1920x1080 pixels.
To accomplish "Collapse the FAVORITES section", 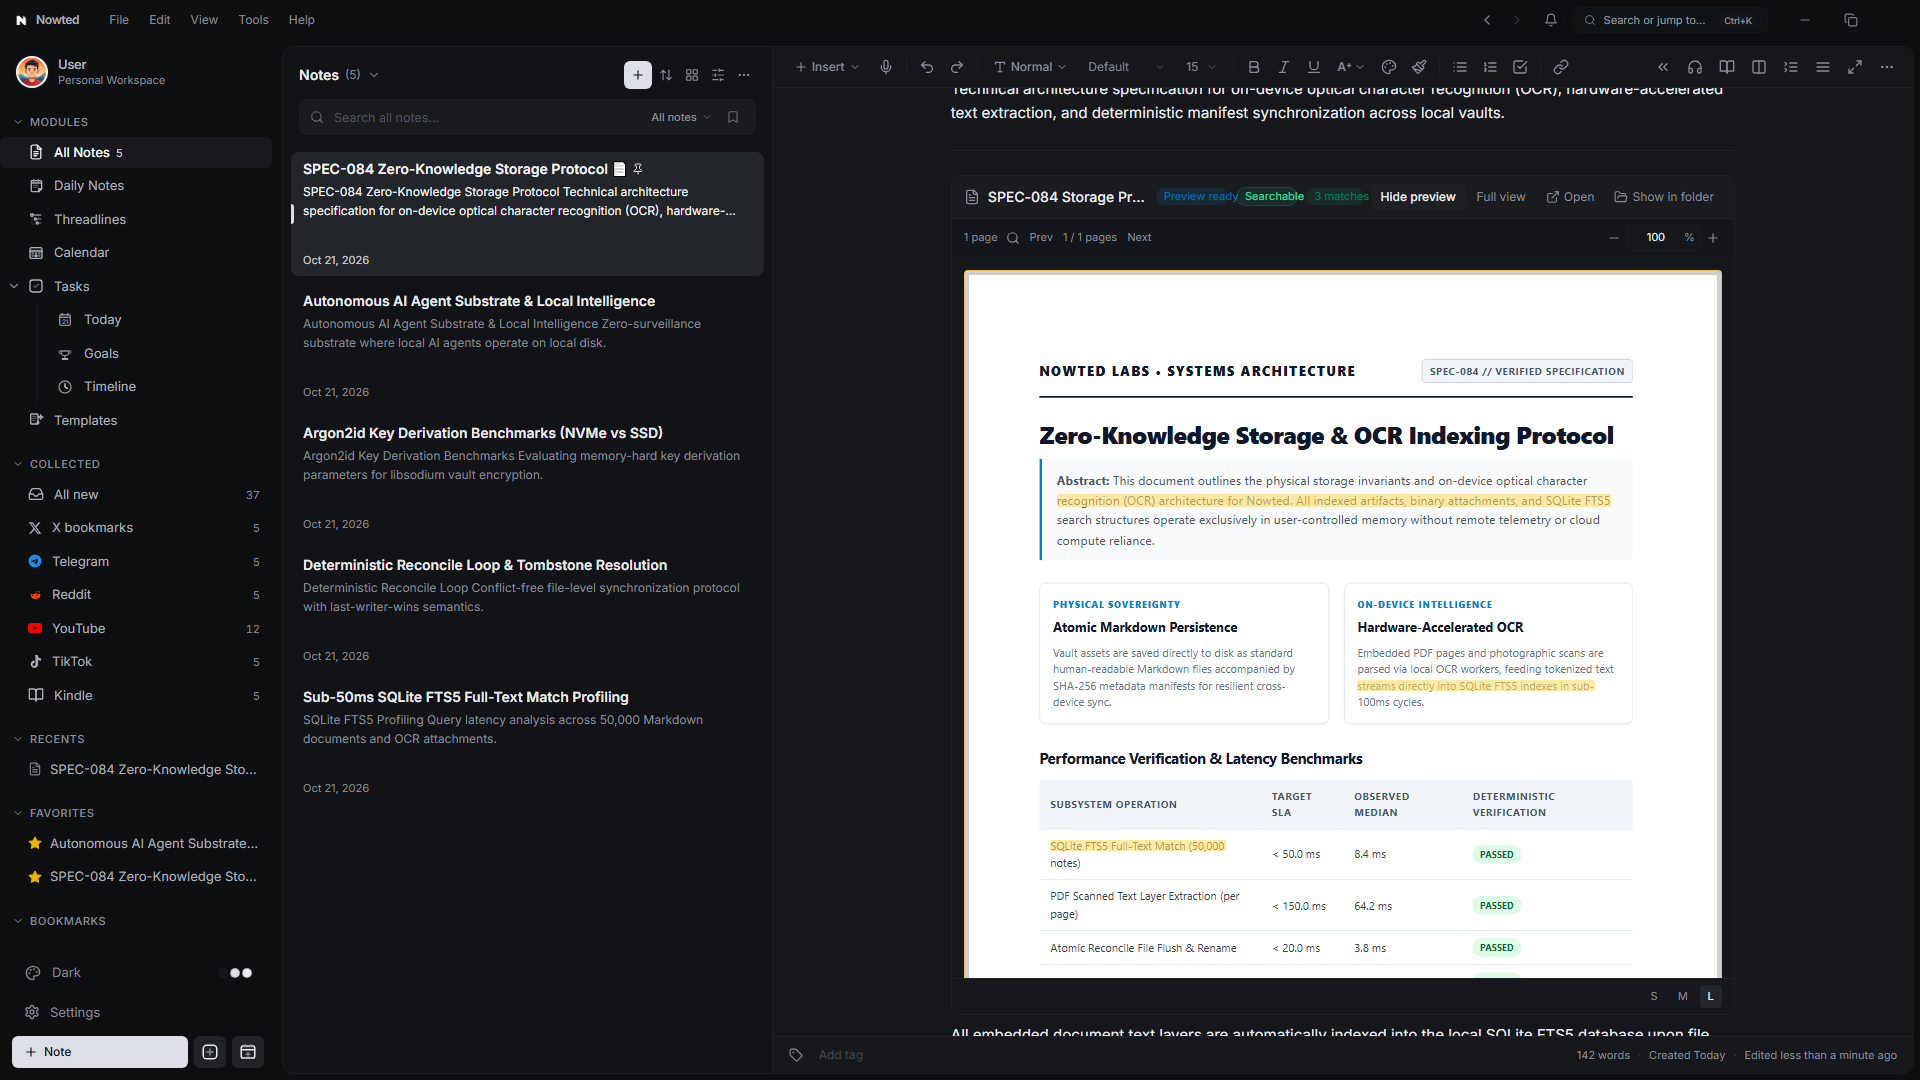I will (18, 813).
